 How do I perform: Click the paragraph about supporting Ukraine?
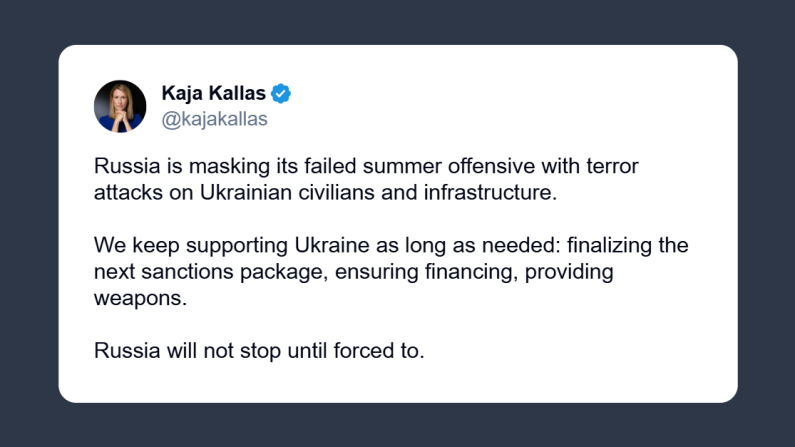390,272
